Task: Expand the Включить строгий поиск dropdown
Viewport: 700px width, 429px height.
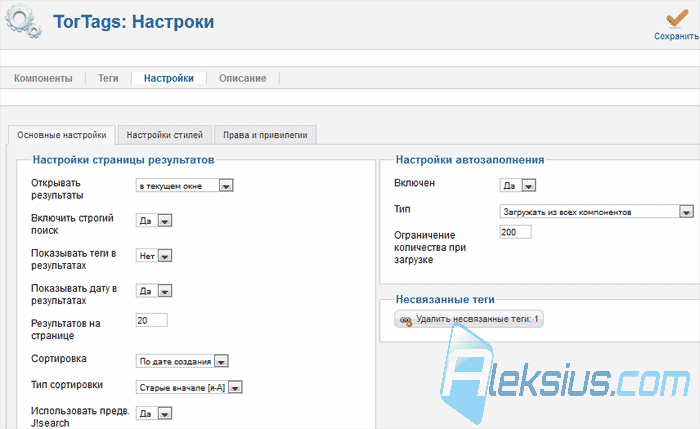Action: pos(154,221)
